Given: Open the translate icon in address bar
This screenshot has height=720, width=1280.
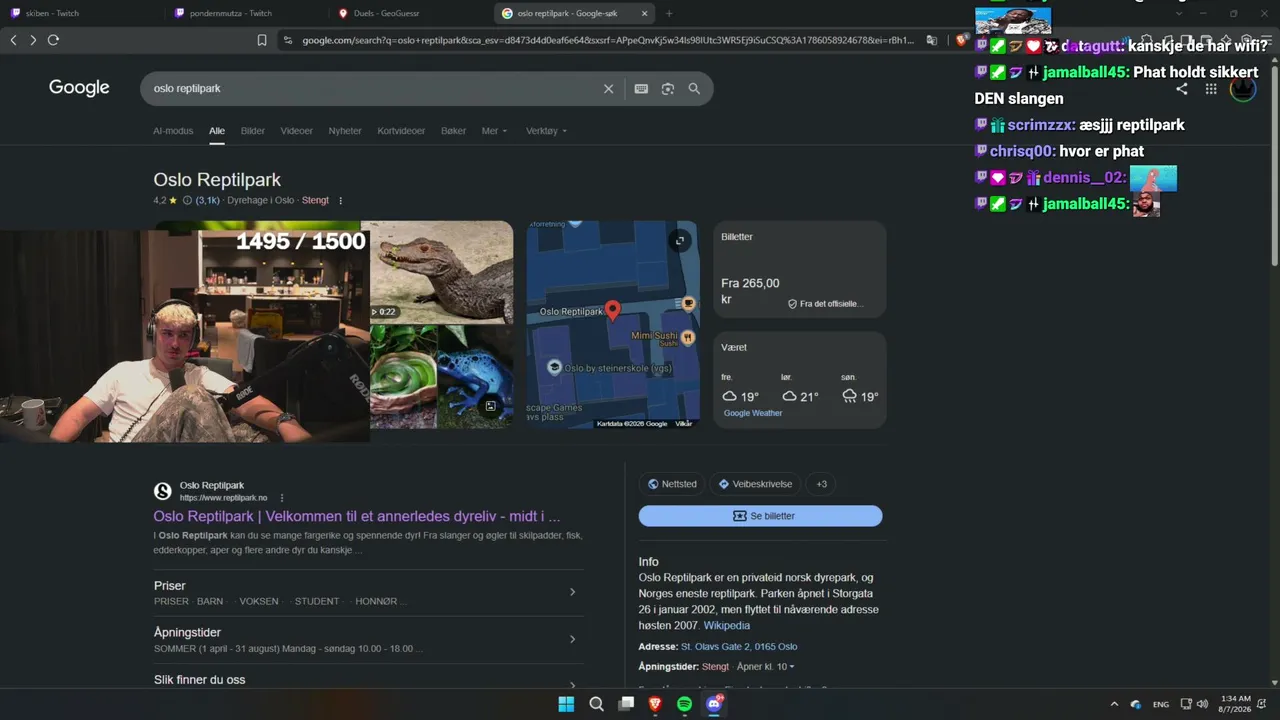Looking at the screenshot, I should tap(932, 40).
